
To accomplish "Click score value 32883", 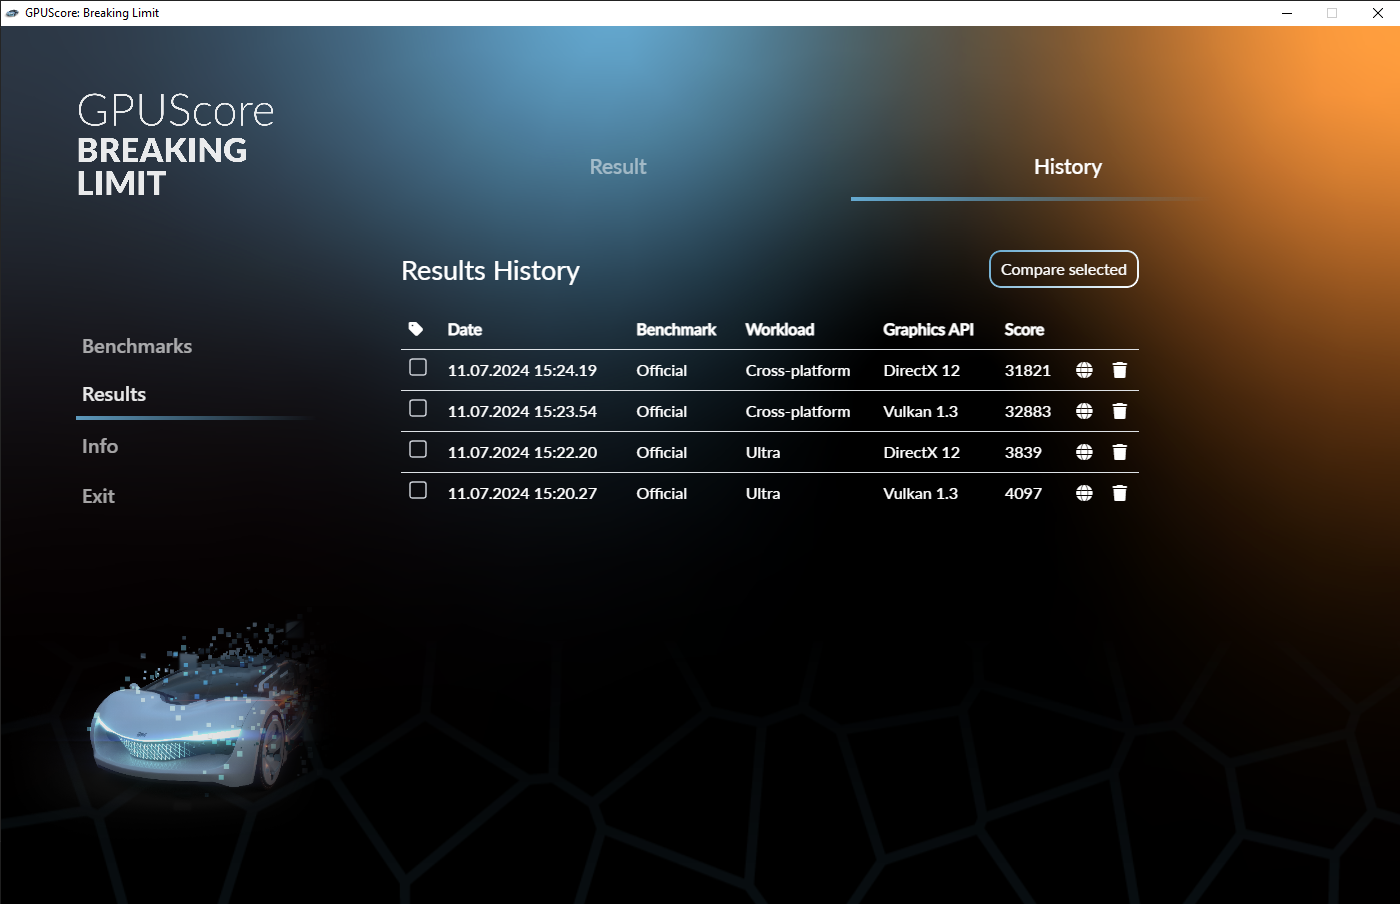I will [x=1028, y=411].
